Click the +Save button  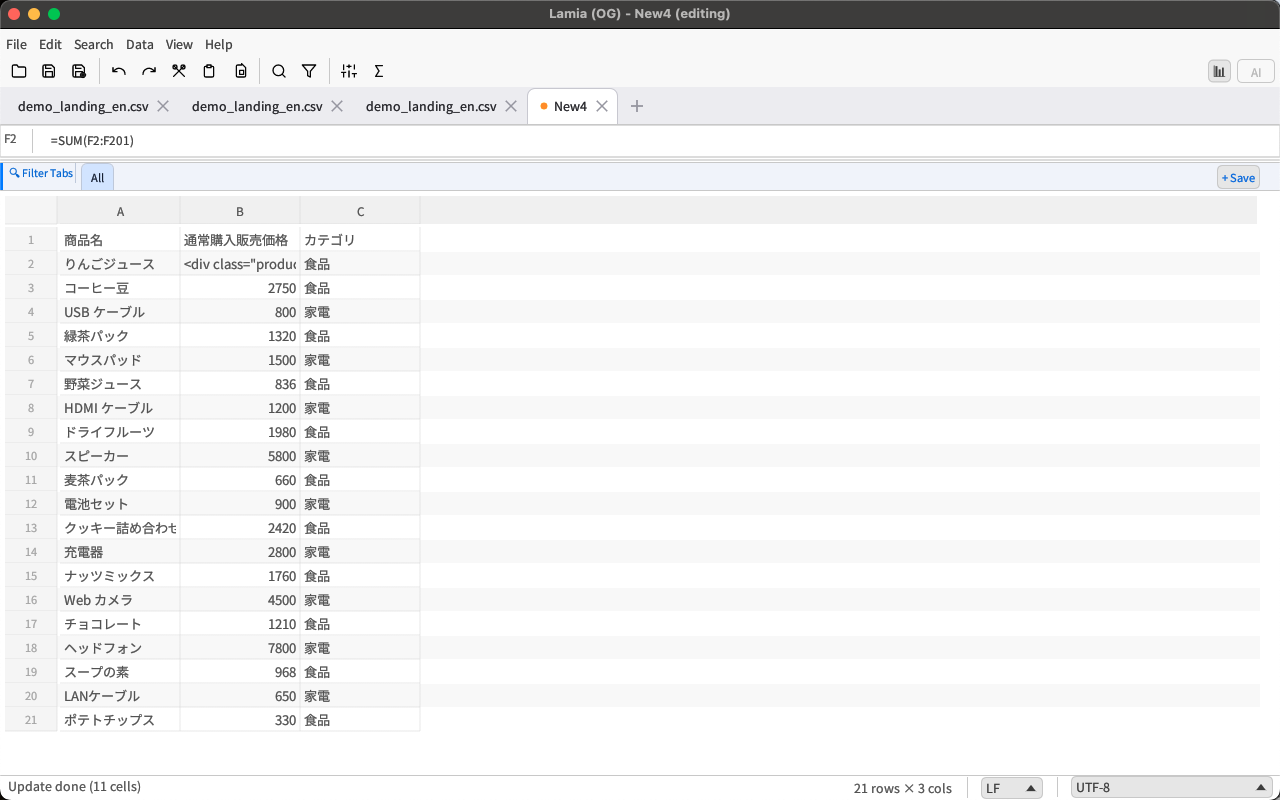[x=1238, y=178]
